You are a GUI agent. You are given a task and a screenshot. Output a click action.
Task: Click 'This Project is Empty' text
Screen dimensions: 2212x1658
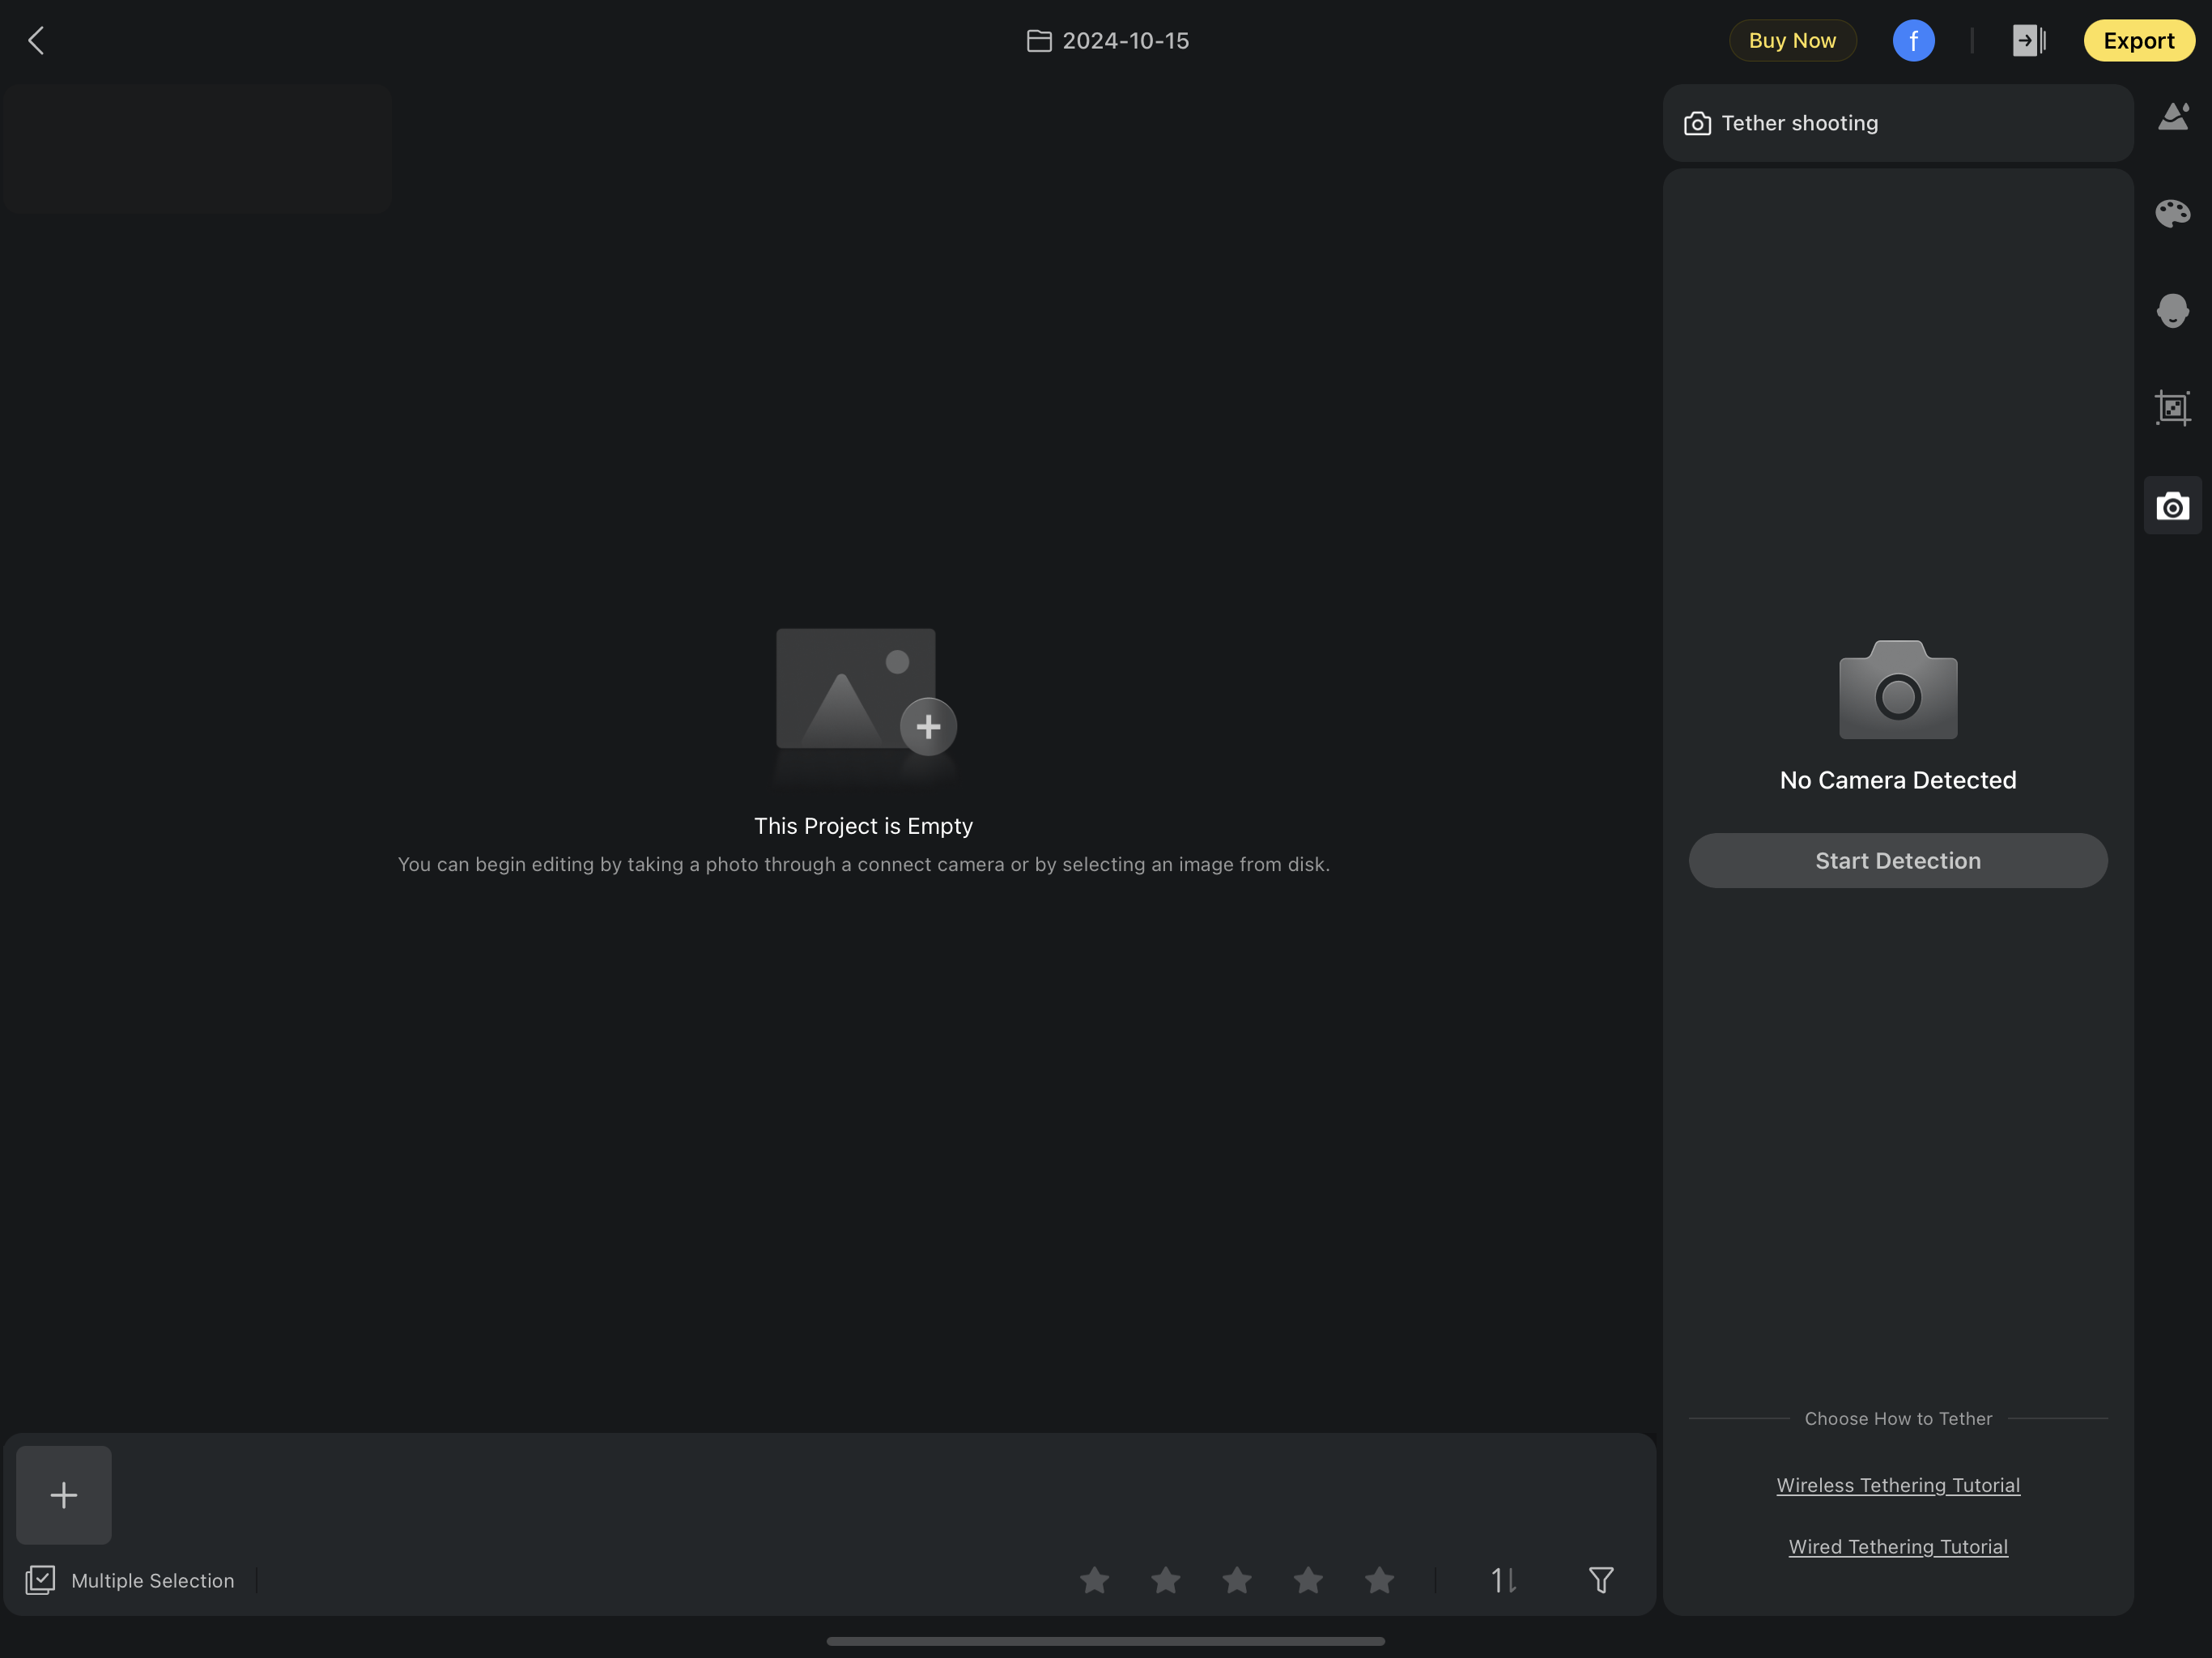(x=863, y=826)
